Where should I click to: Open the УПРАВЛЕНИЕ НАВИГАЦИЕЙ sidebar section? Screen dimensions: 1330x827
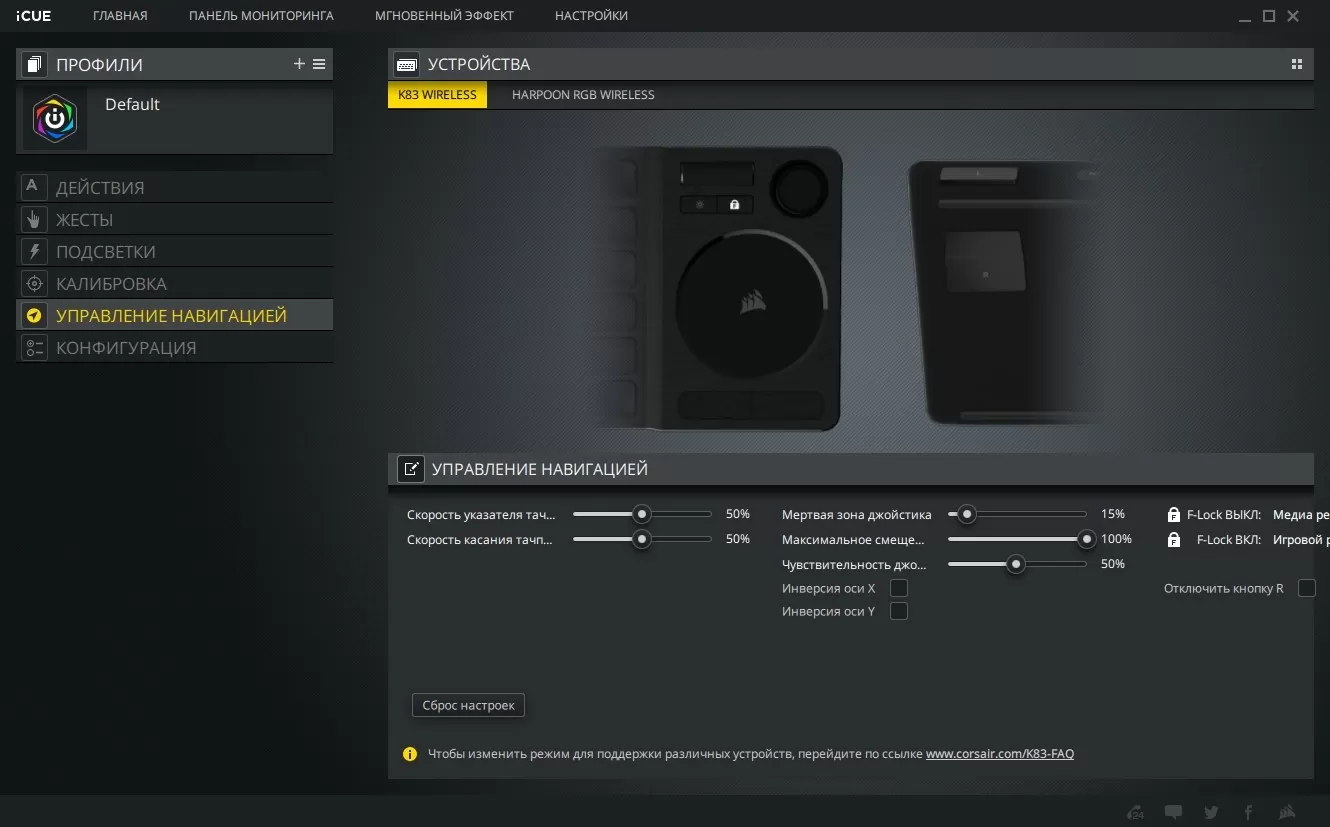pyautogui.click(x=175, y=315)
